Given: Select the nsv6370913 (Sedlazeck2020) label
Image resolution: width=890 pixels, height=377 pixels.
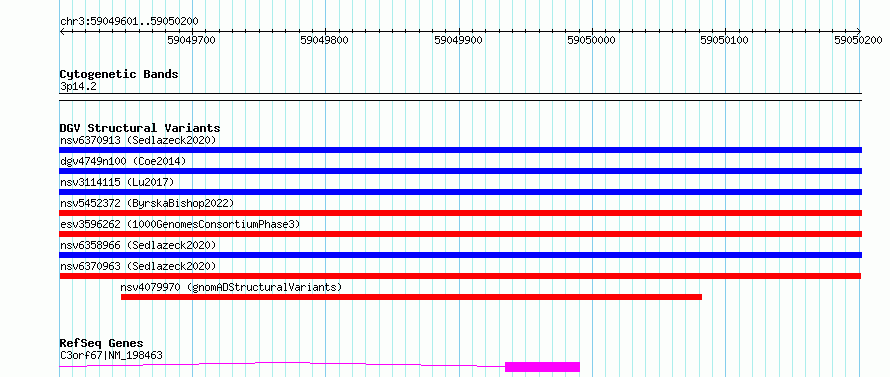Looking at the screenshot, I should pos(138,140).
